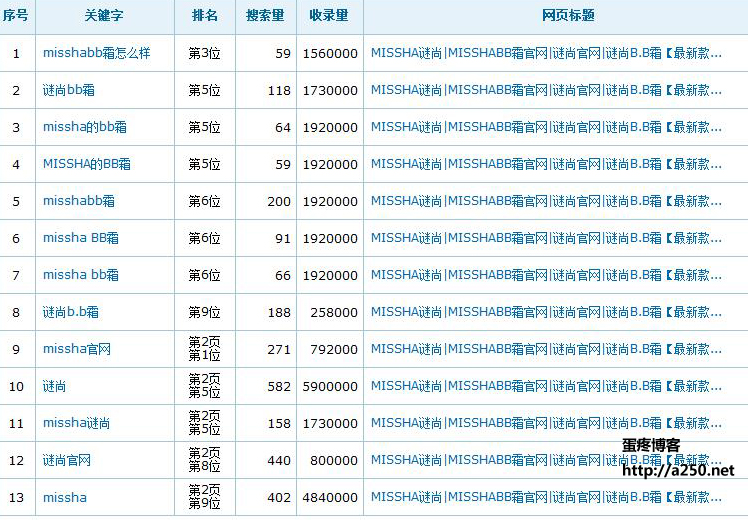Open keyword link missha BB霜 in row 6

81,238
